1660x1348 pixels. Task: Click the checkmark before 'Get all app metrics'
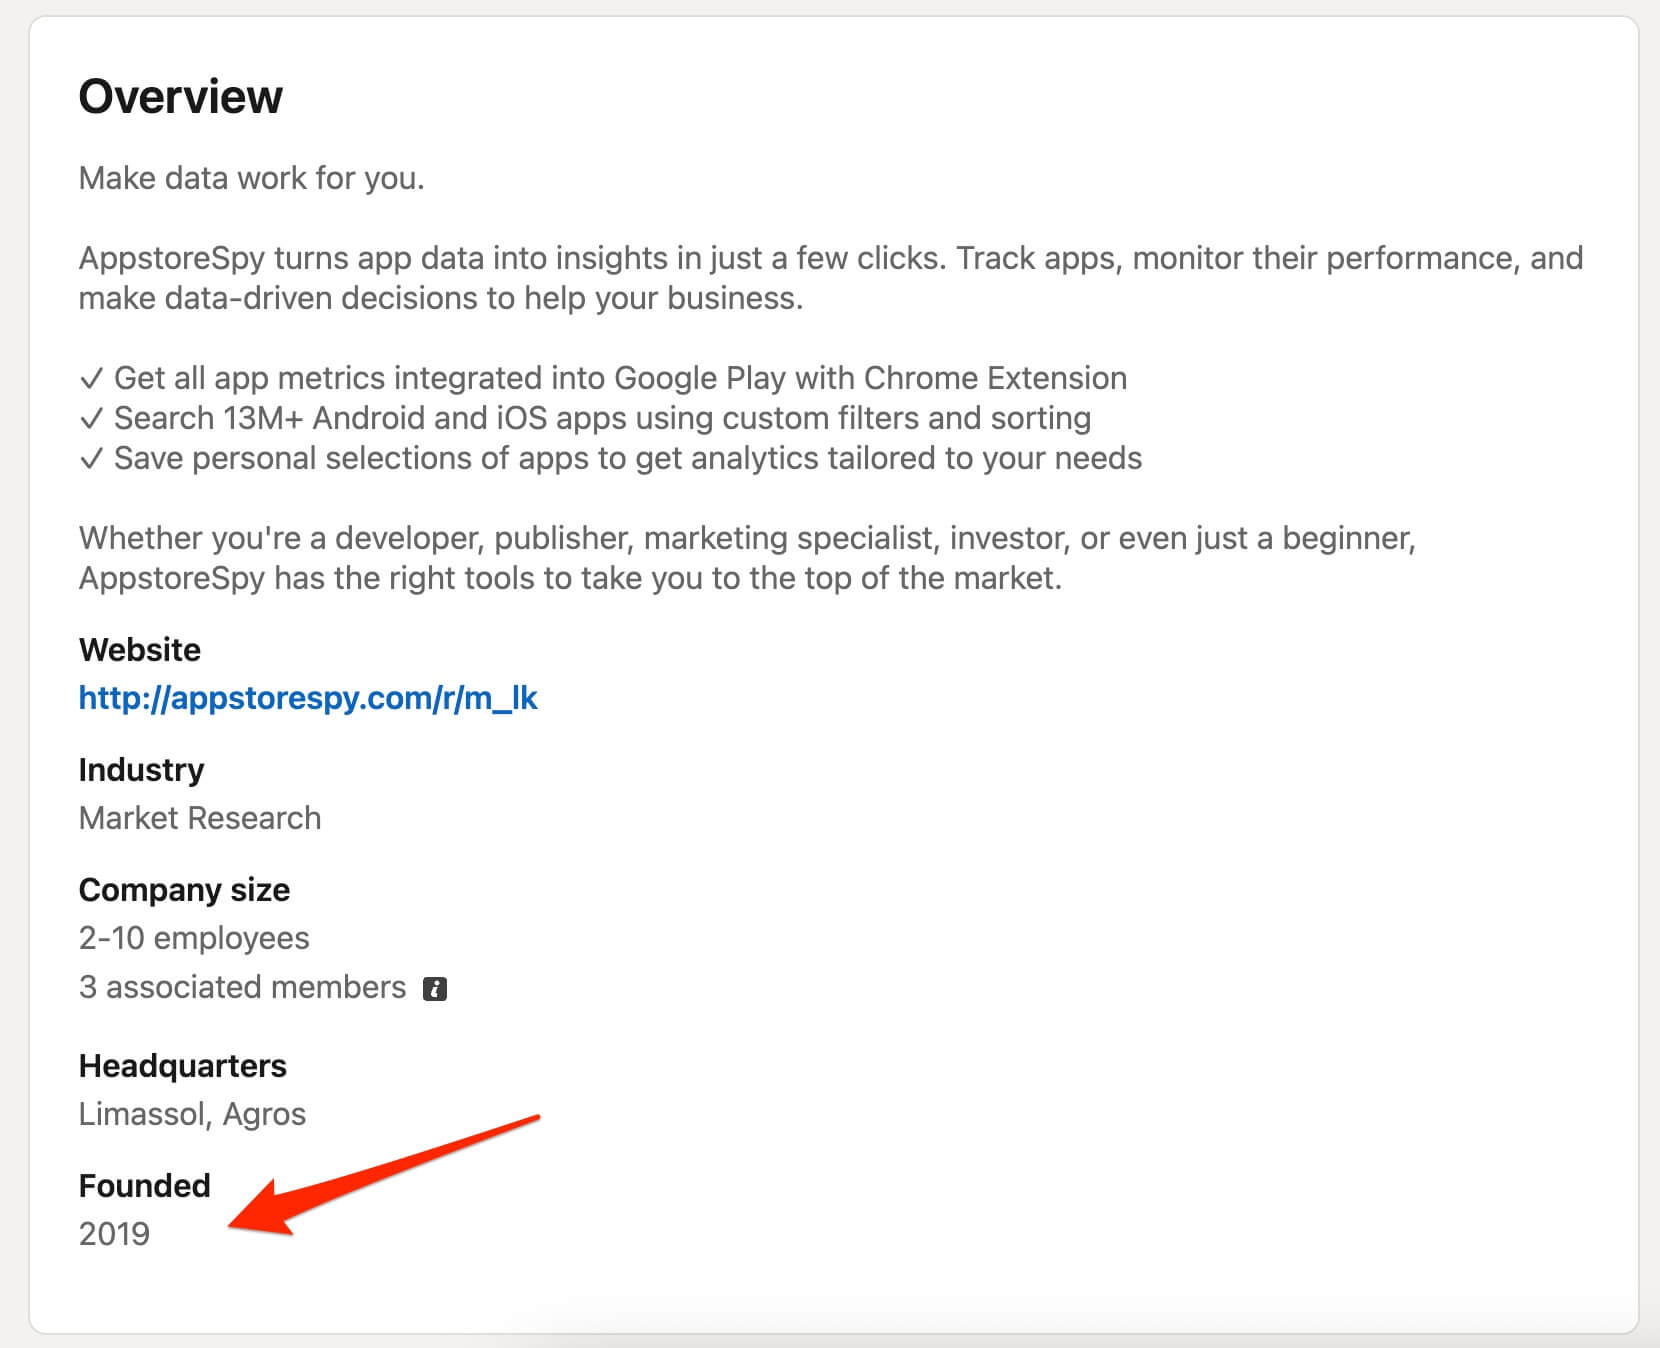(91, 379)
